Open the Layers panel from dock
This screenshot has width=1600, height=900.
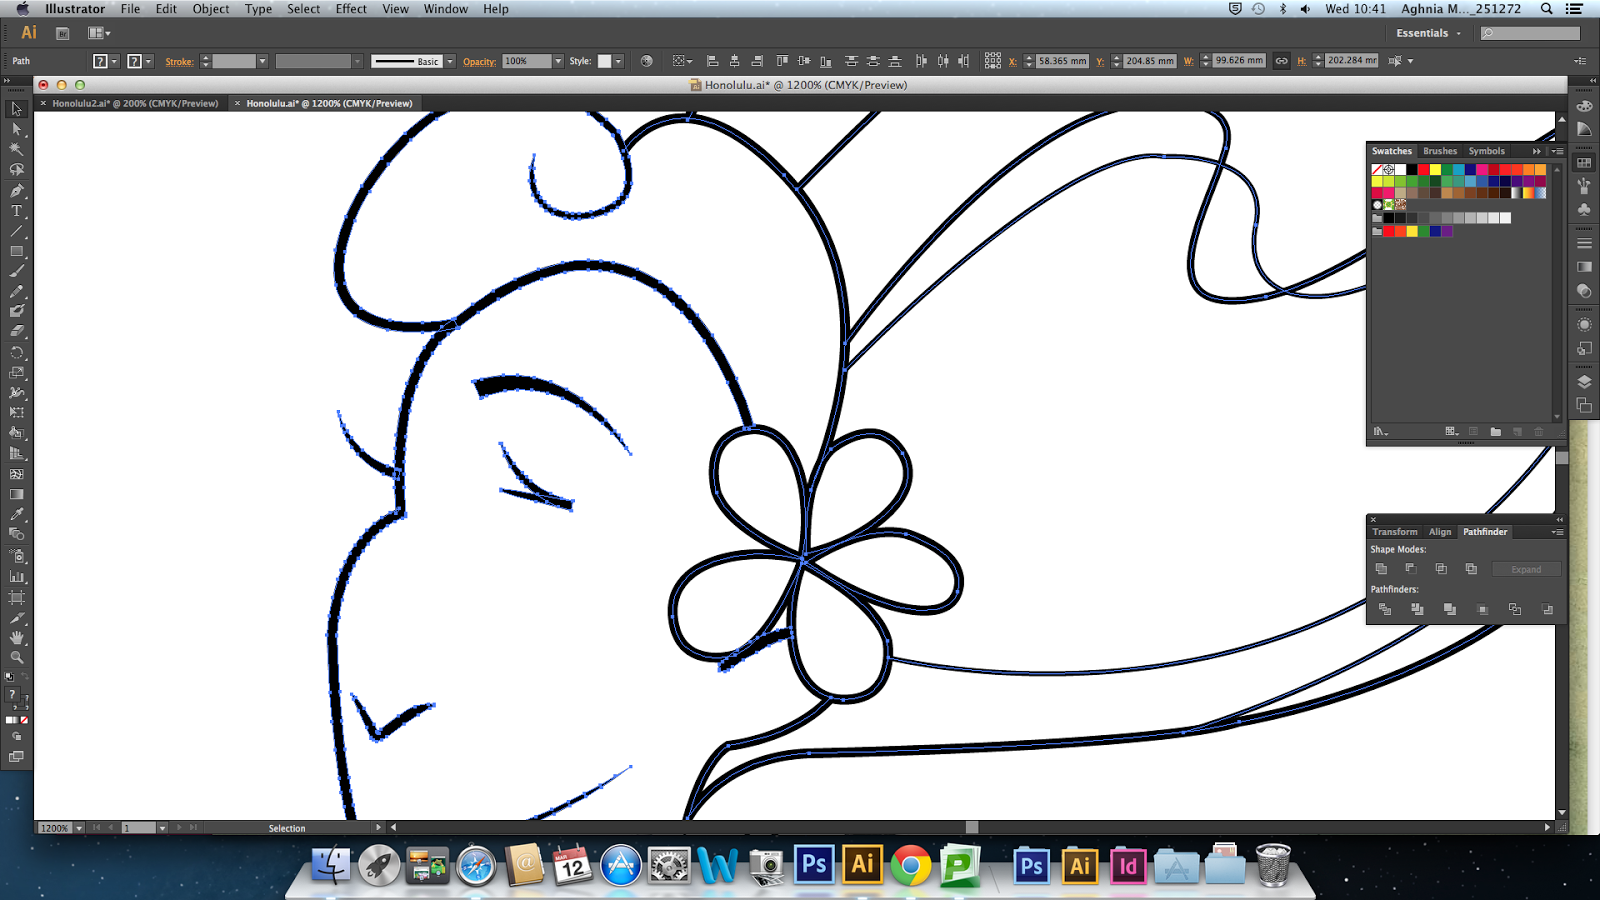click(x=1584, y=382)
